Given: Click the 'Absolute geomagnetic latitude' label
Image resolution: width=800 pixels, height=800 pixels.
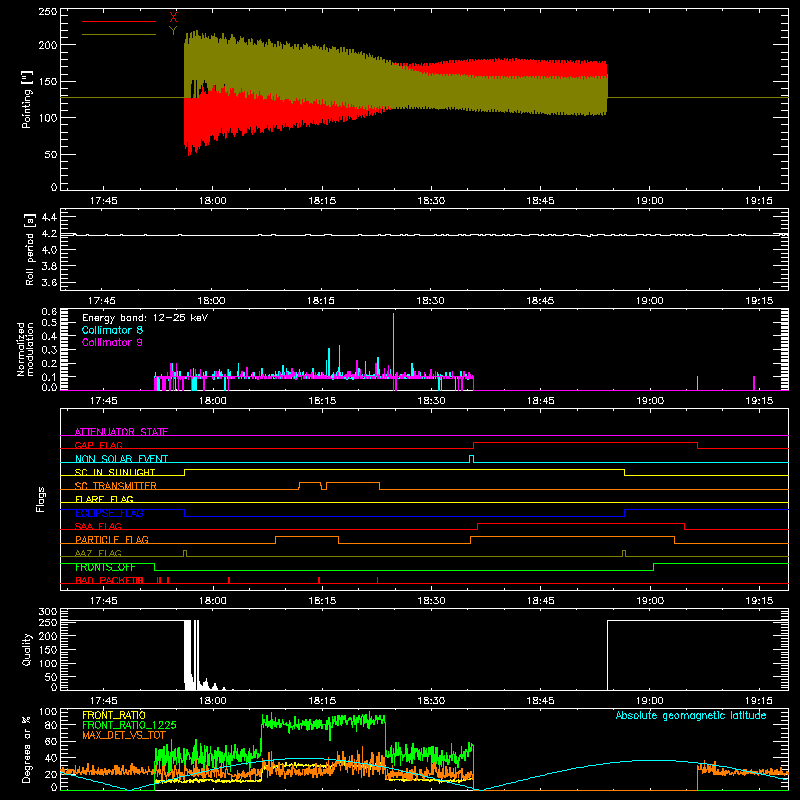Looking at the screenshot, I should (x=691, y=715).
